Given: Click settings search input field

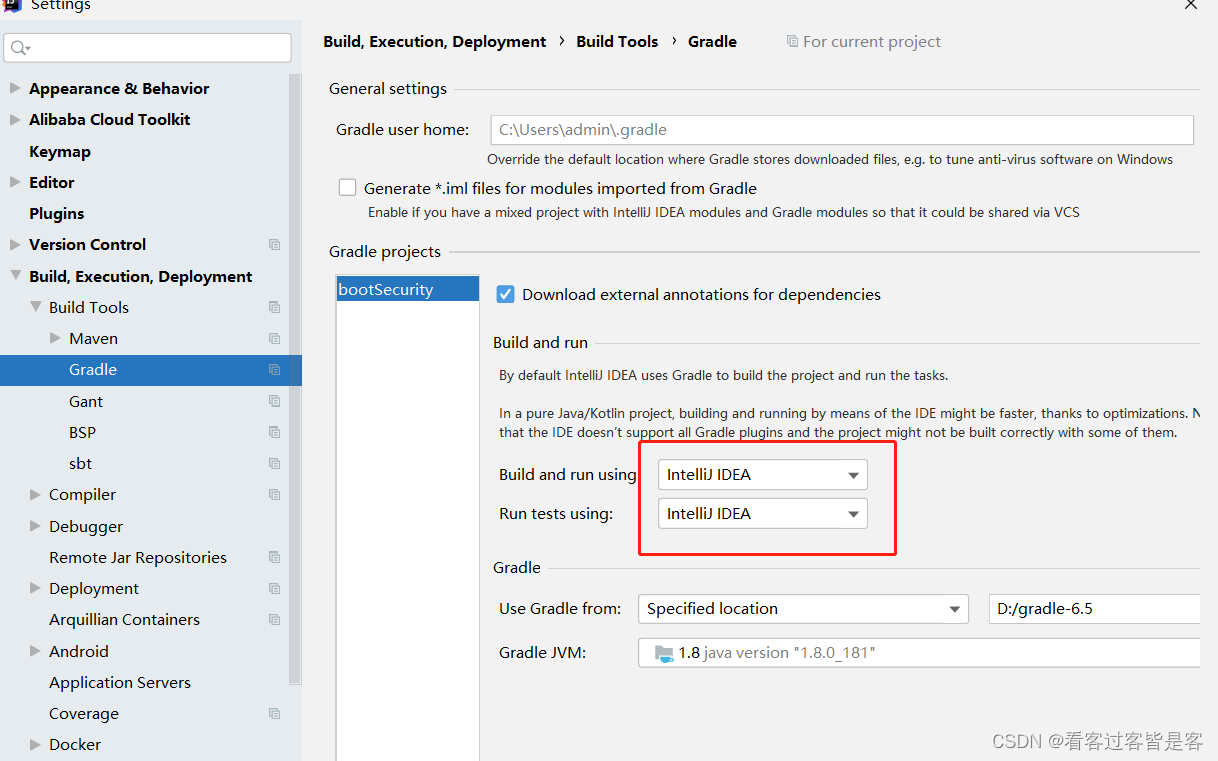Looking at the screenshot, I should [x=147, y=47].
